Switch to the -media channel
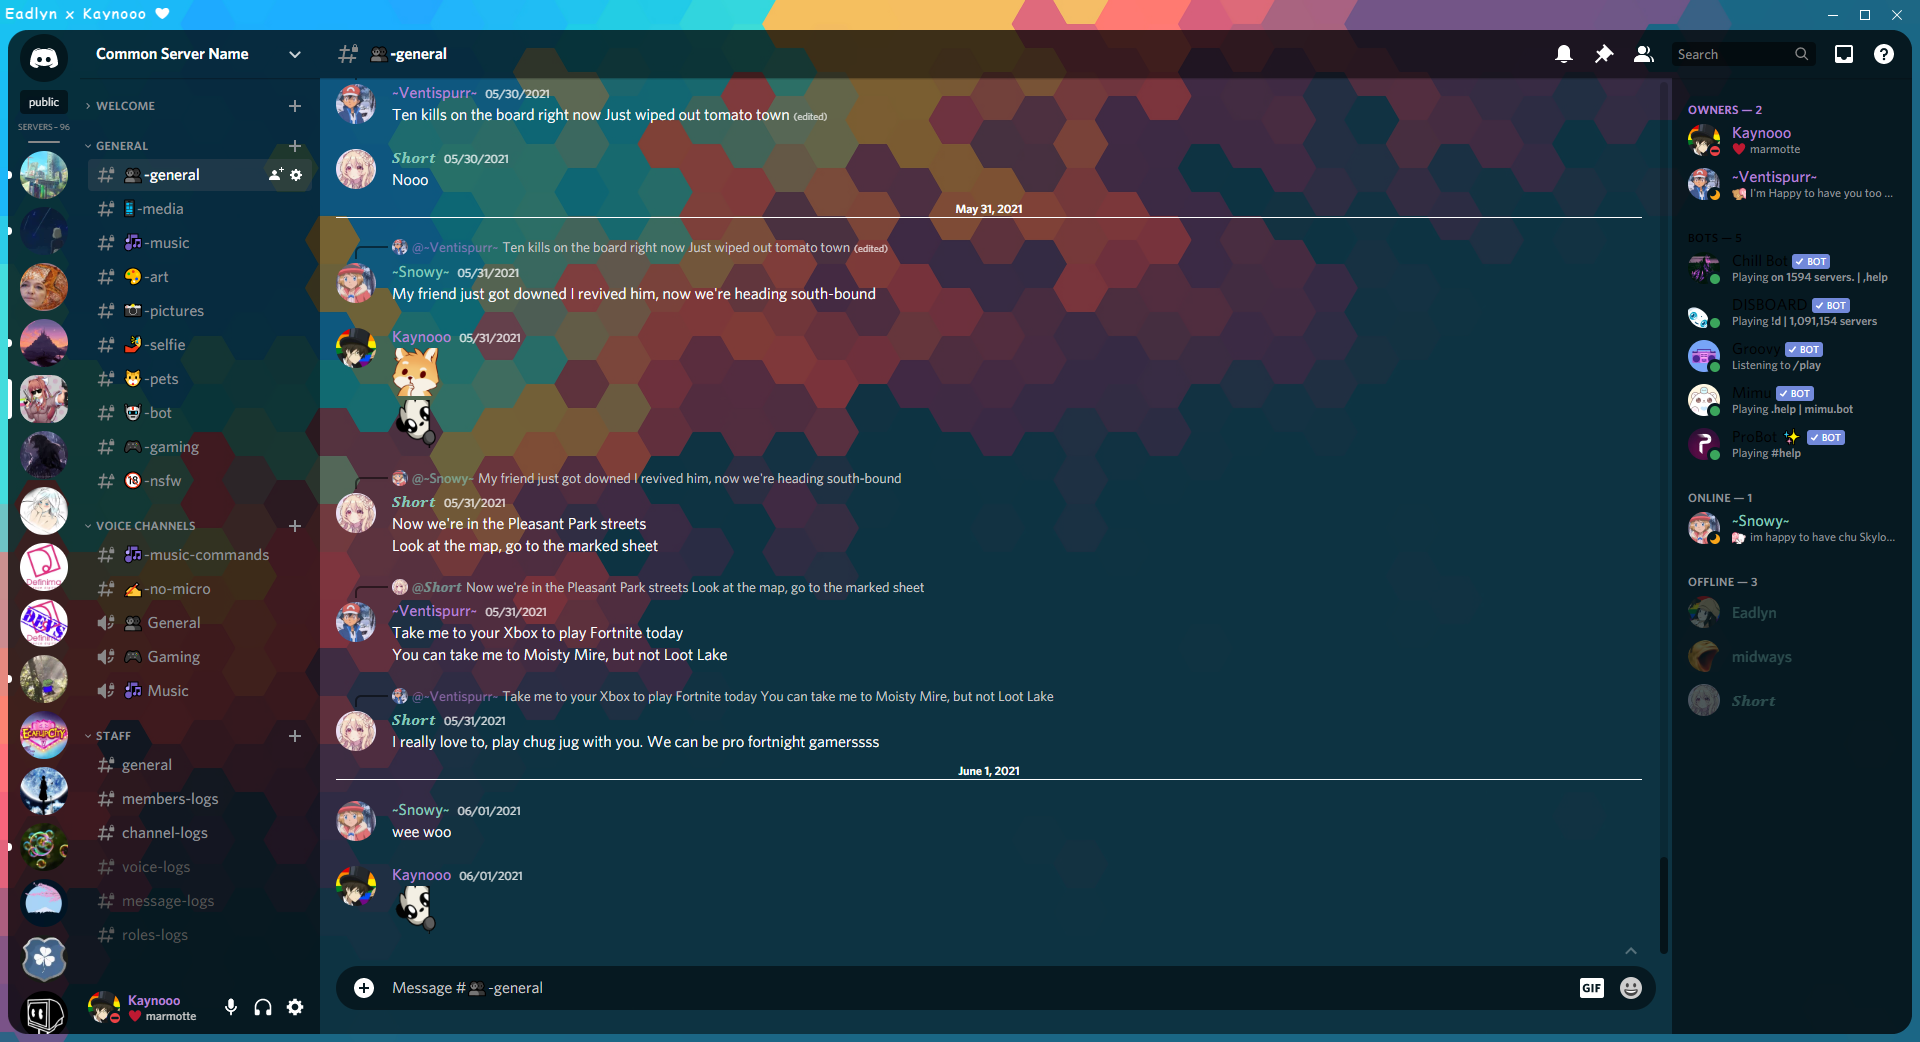 pos(162,209)
